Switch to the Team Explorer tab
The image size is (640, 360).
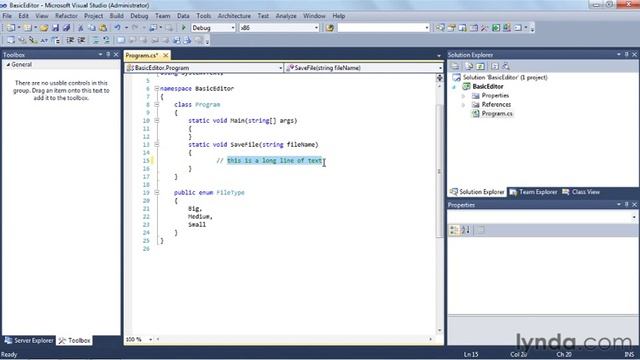pos(534,192)
